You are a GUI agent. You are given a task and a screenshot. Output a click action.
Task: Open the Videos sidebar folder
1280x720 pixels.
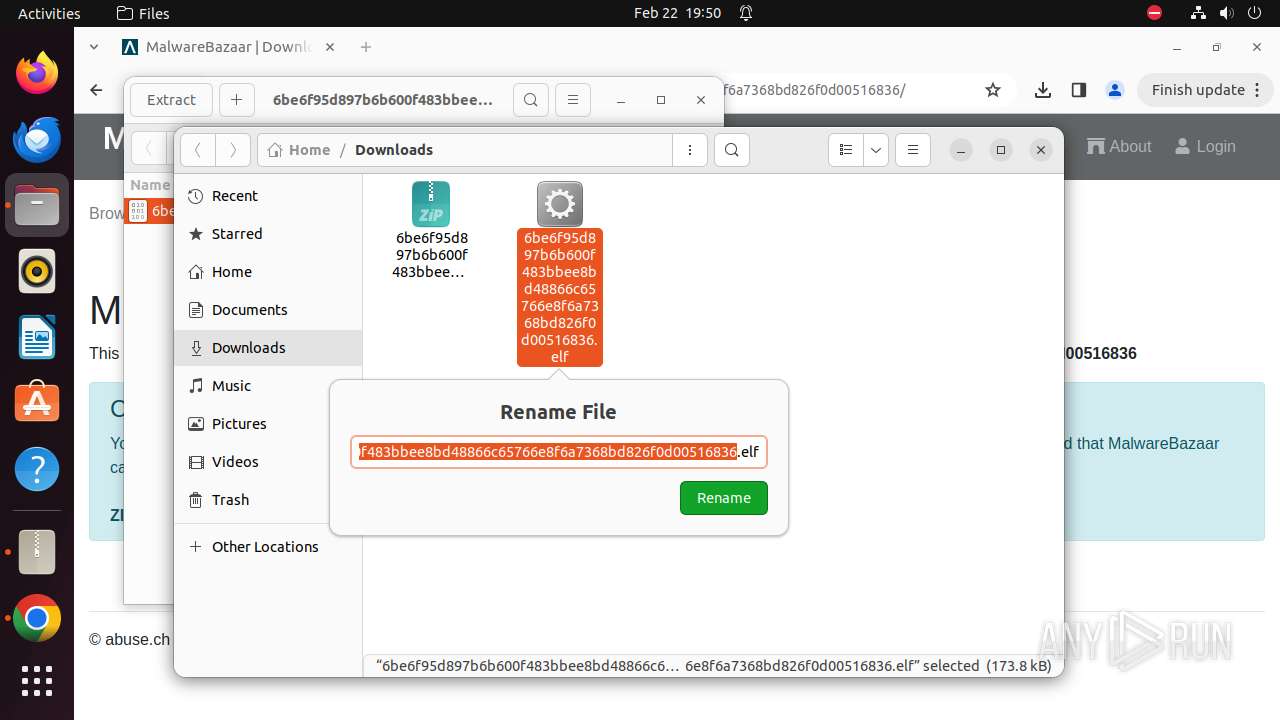267,462
